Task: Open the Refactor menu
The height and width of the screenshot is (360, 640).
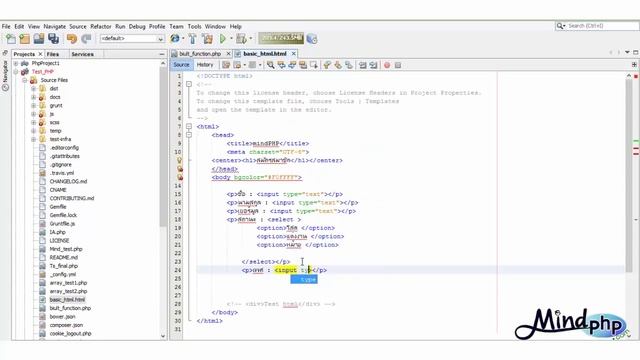Action: (x=100, y=26)
